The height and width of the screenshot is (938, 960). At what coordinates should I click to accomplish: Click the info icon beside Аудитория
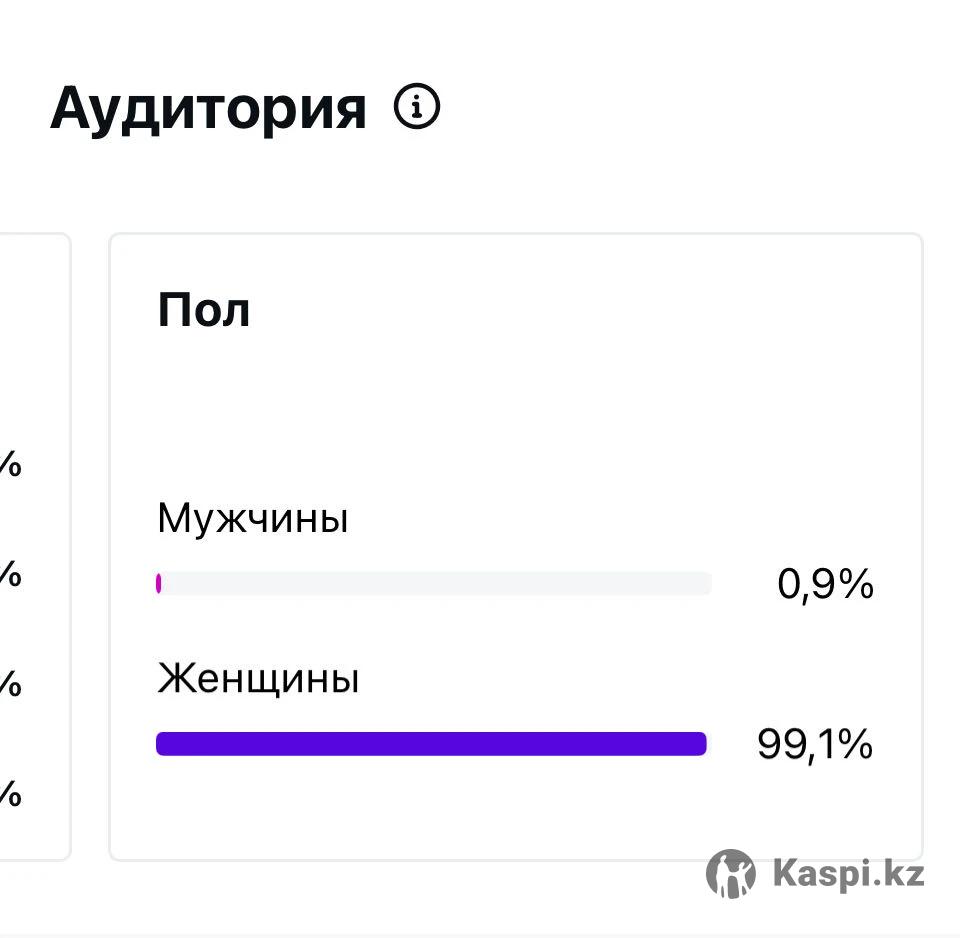(416, 107)
